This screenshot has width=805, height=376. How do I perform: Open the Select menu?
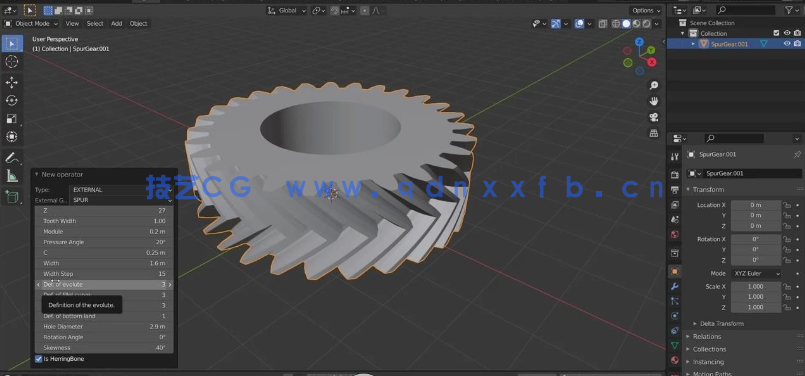[x=95, y=24]
